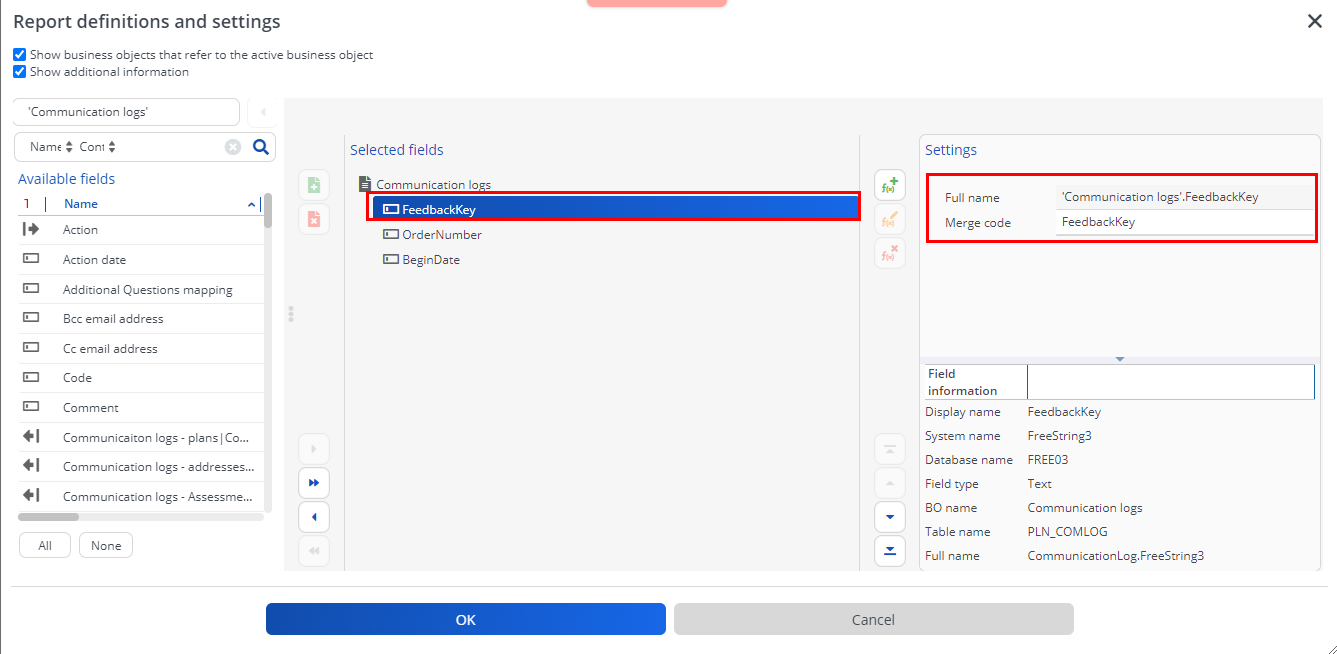Select 'Communicaiton logs - plans' row
The width and height of the screenshot is (1337, 654).
pyautogui.click(x=140, y=437)
